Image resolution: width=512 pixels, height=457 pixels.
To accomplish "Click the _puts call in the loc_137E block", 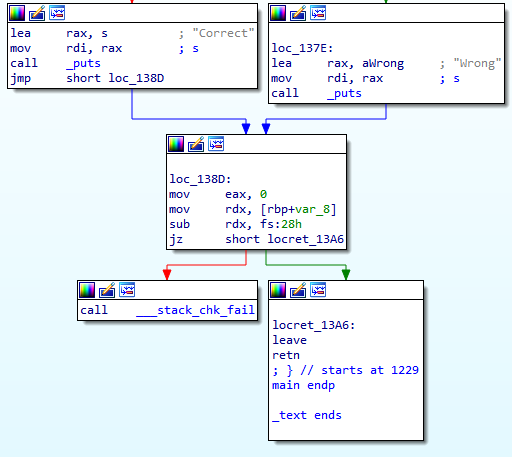I will pyautogui.click(x=344, y=93).
